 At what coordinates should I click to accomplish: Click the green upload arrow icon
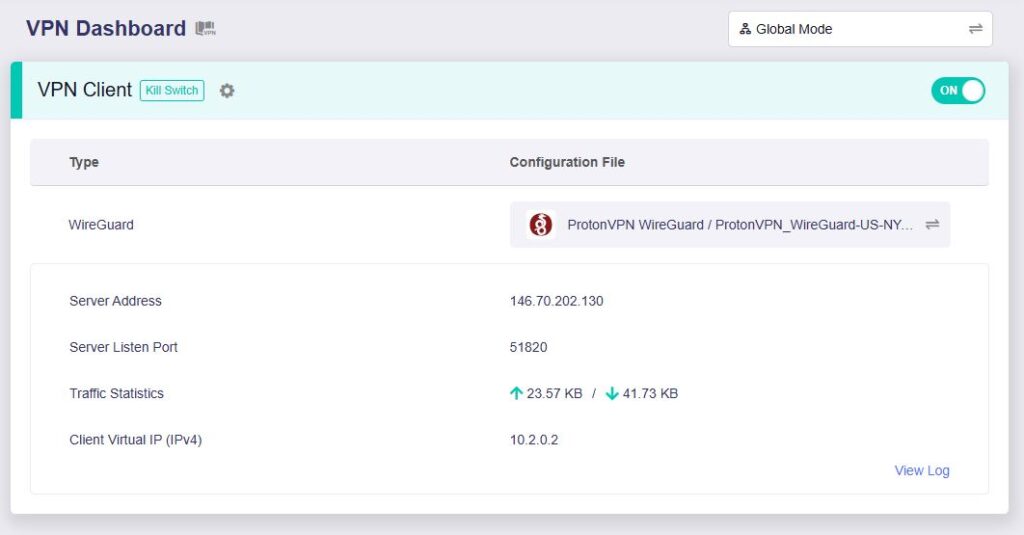[516, 393]
